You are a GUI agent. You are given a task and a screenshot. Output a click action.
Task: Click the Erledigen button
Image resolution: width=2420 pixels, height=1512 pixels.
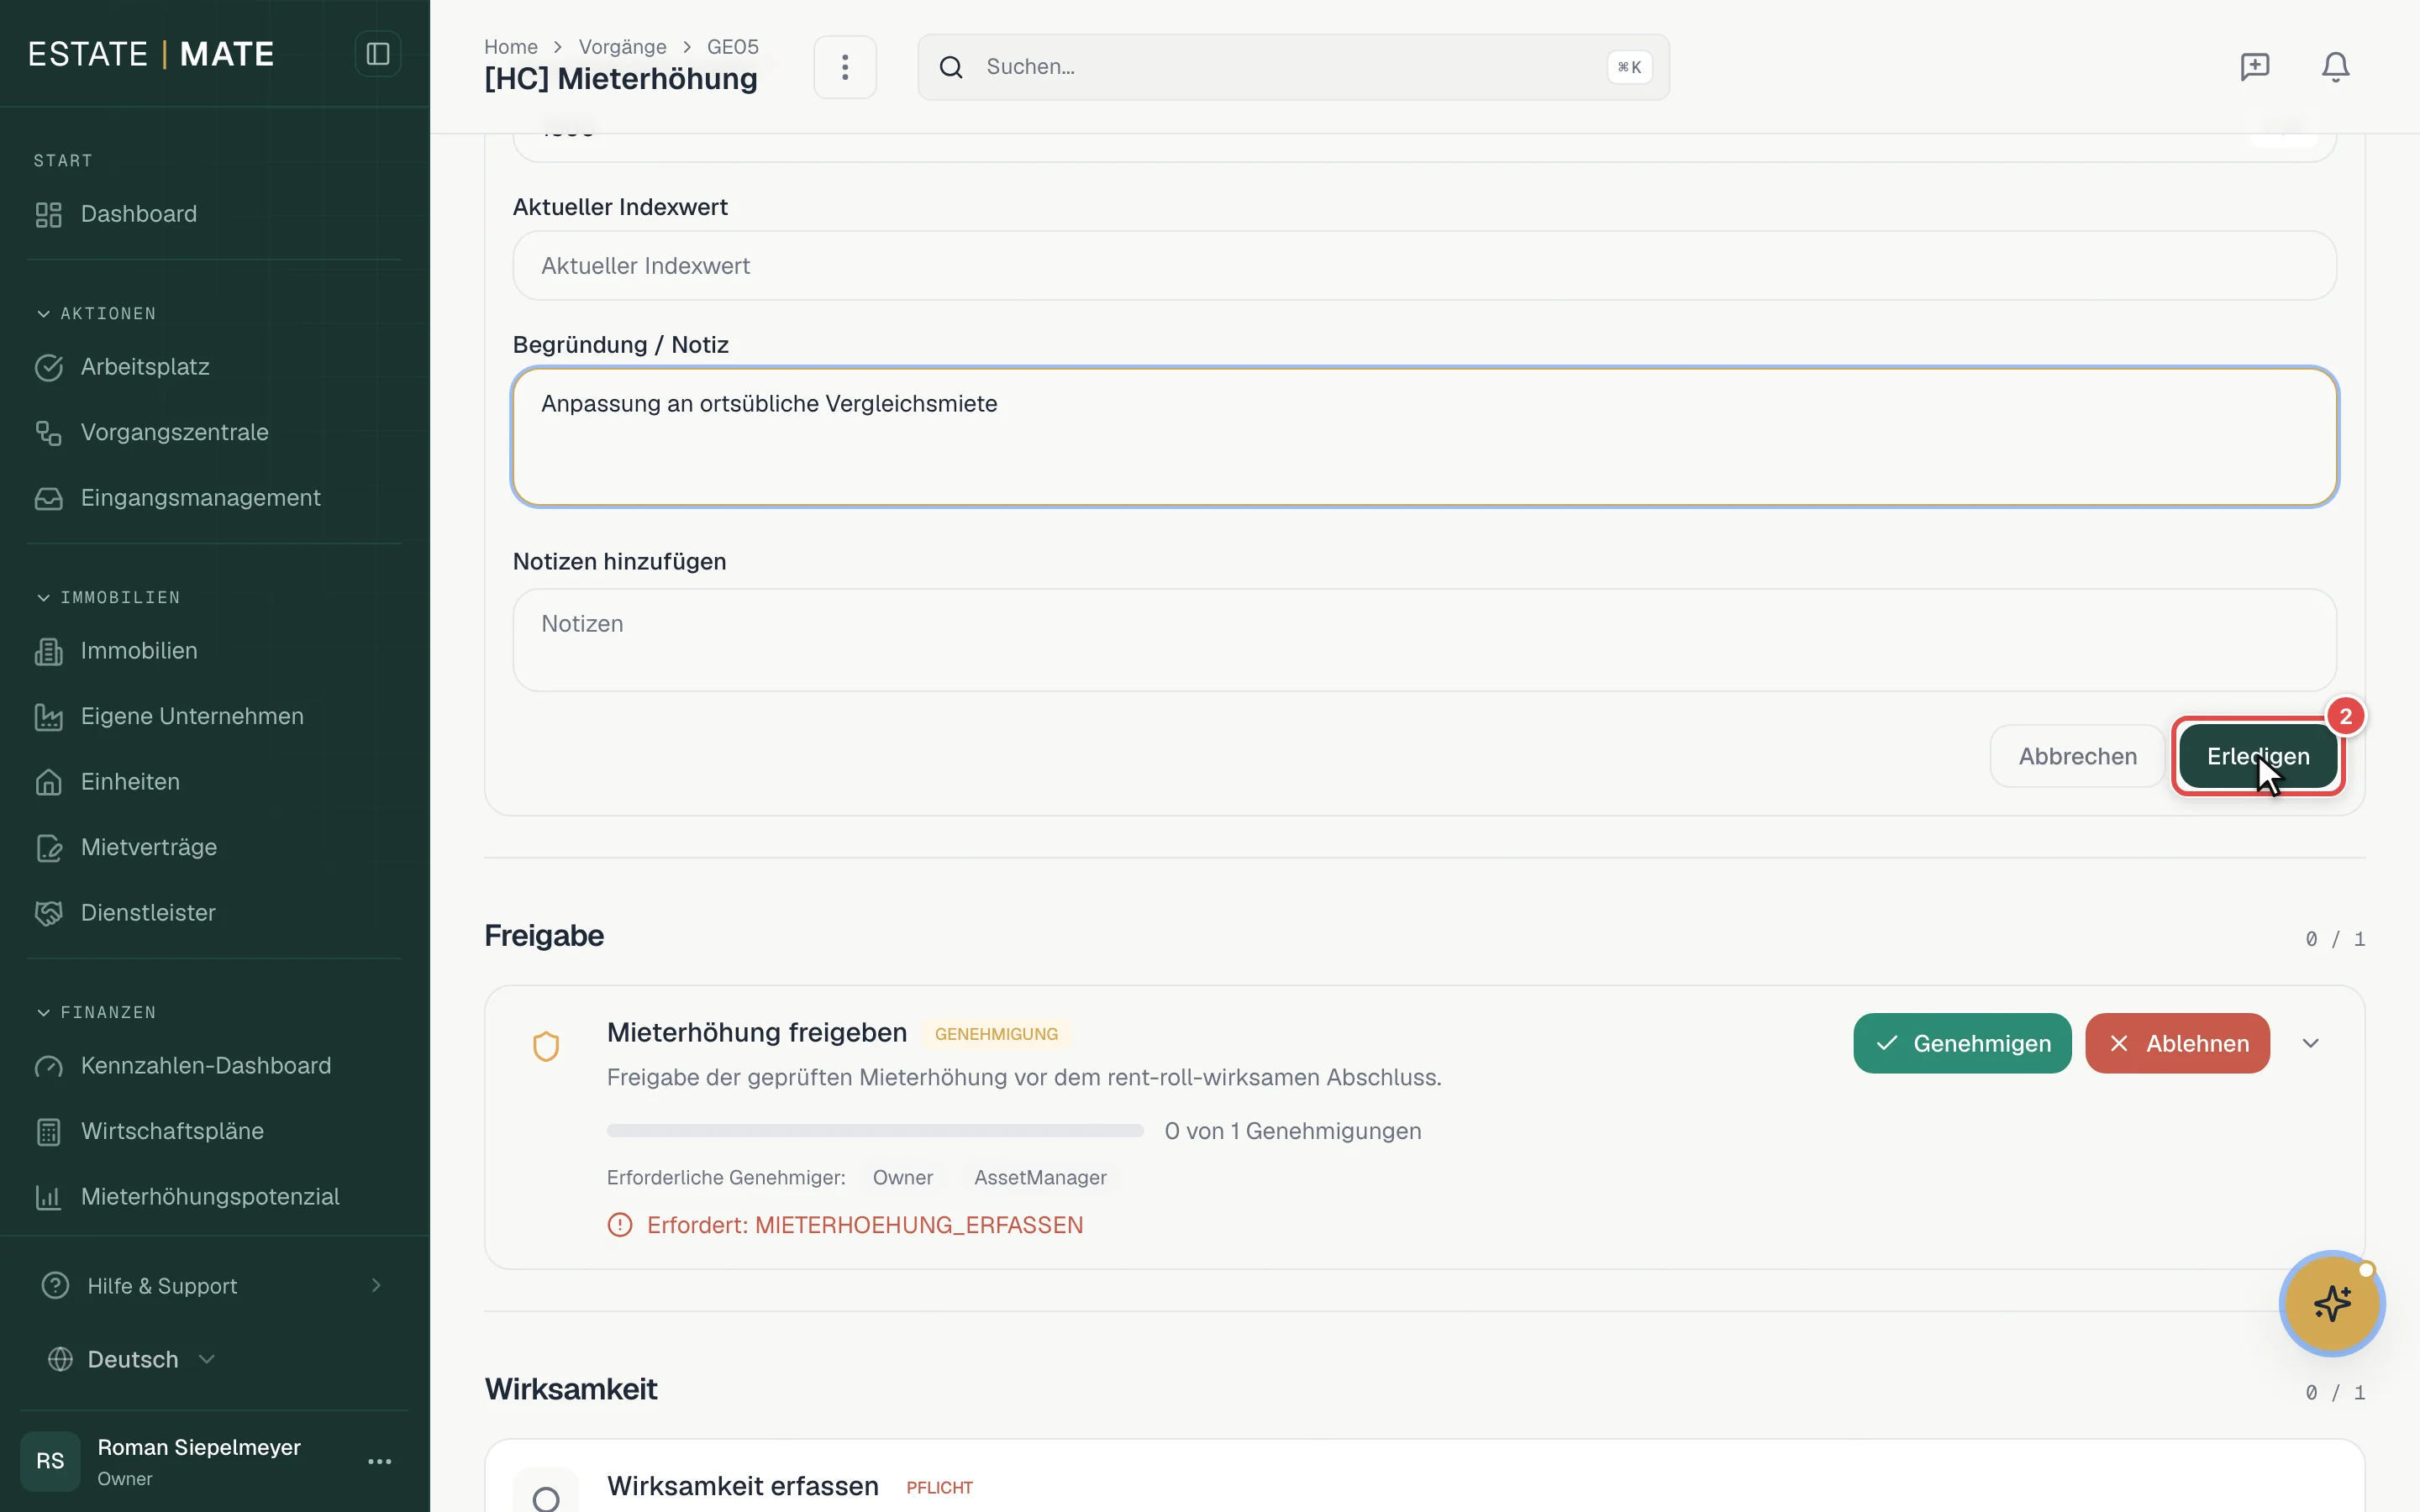coord(2258,756)
